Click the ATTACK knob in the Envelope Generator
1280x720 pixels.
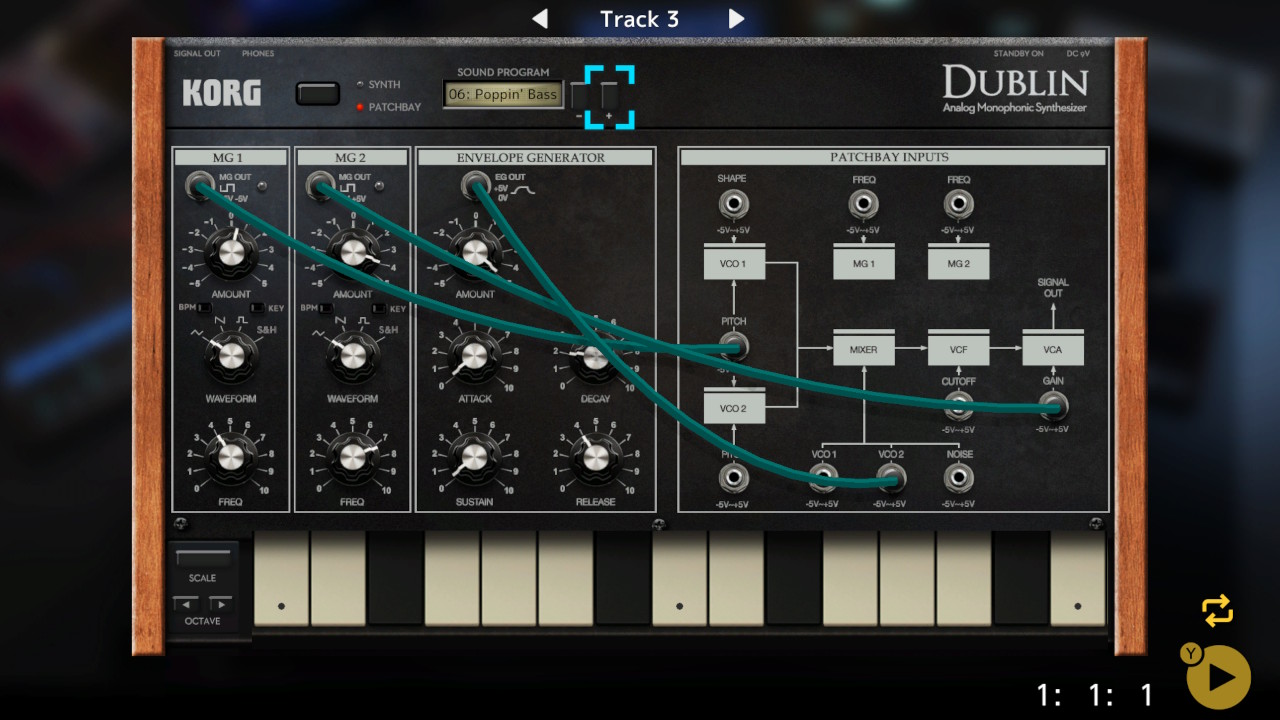point(474,355)
